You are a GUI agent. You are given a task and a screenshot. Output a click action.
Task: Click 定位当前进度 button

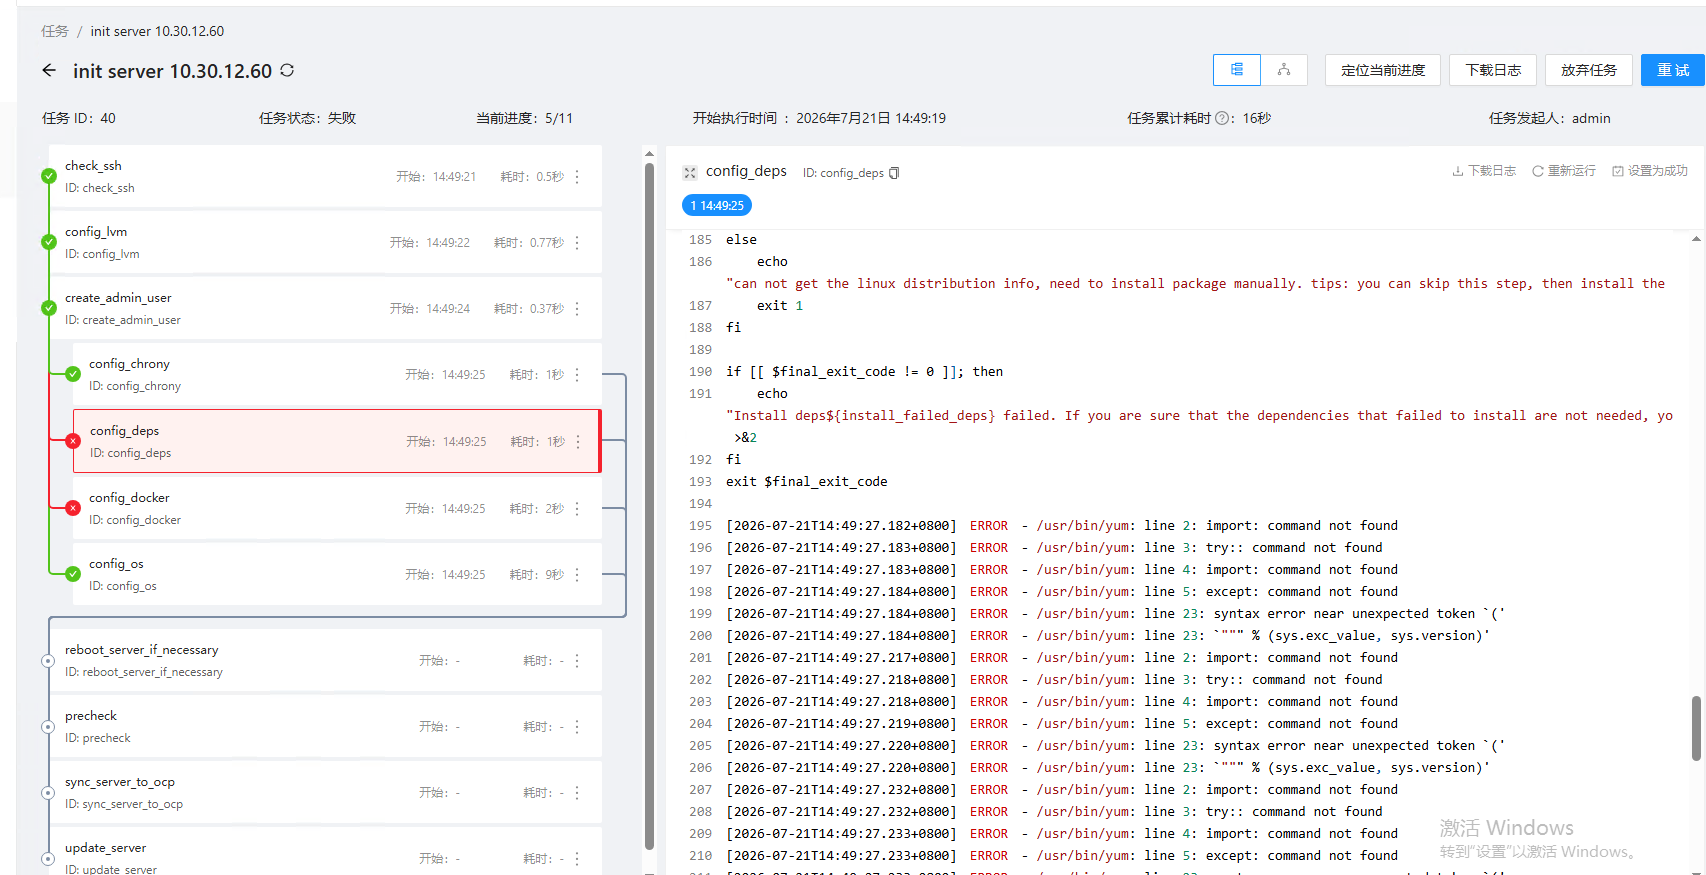click(x=1383, y=70)
